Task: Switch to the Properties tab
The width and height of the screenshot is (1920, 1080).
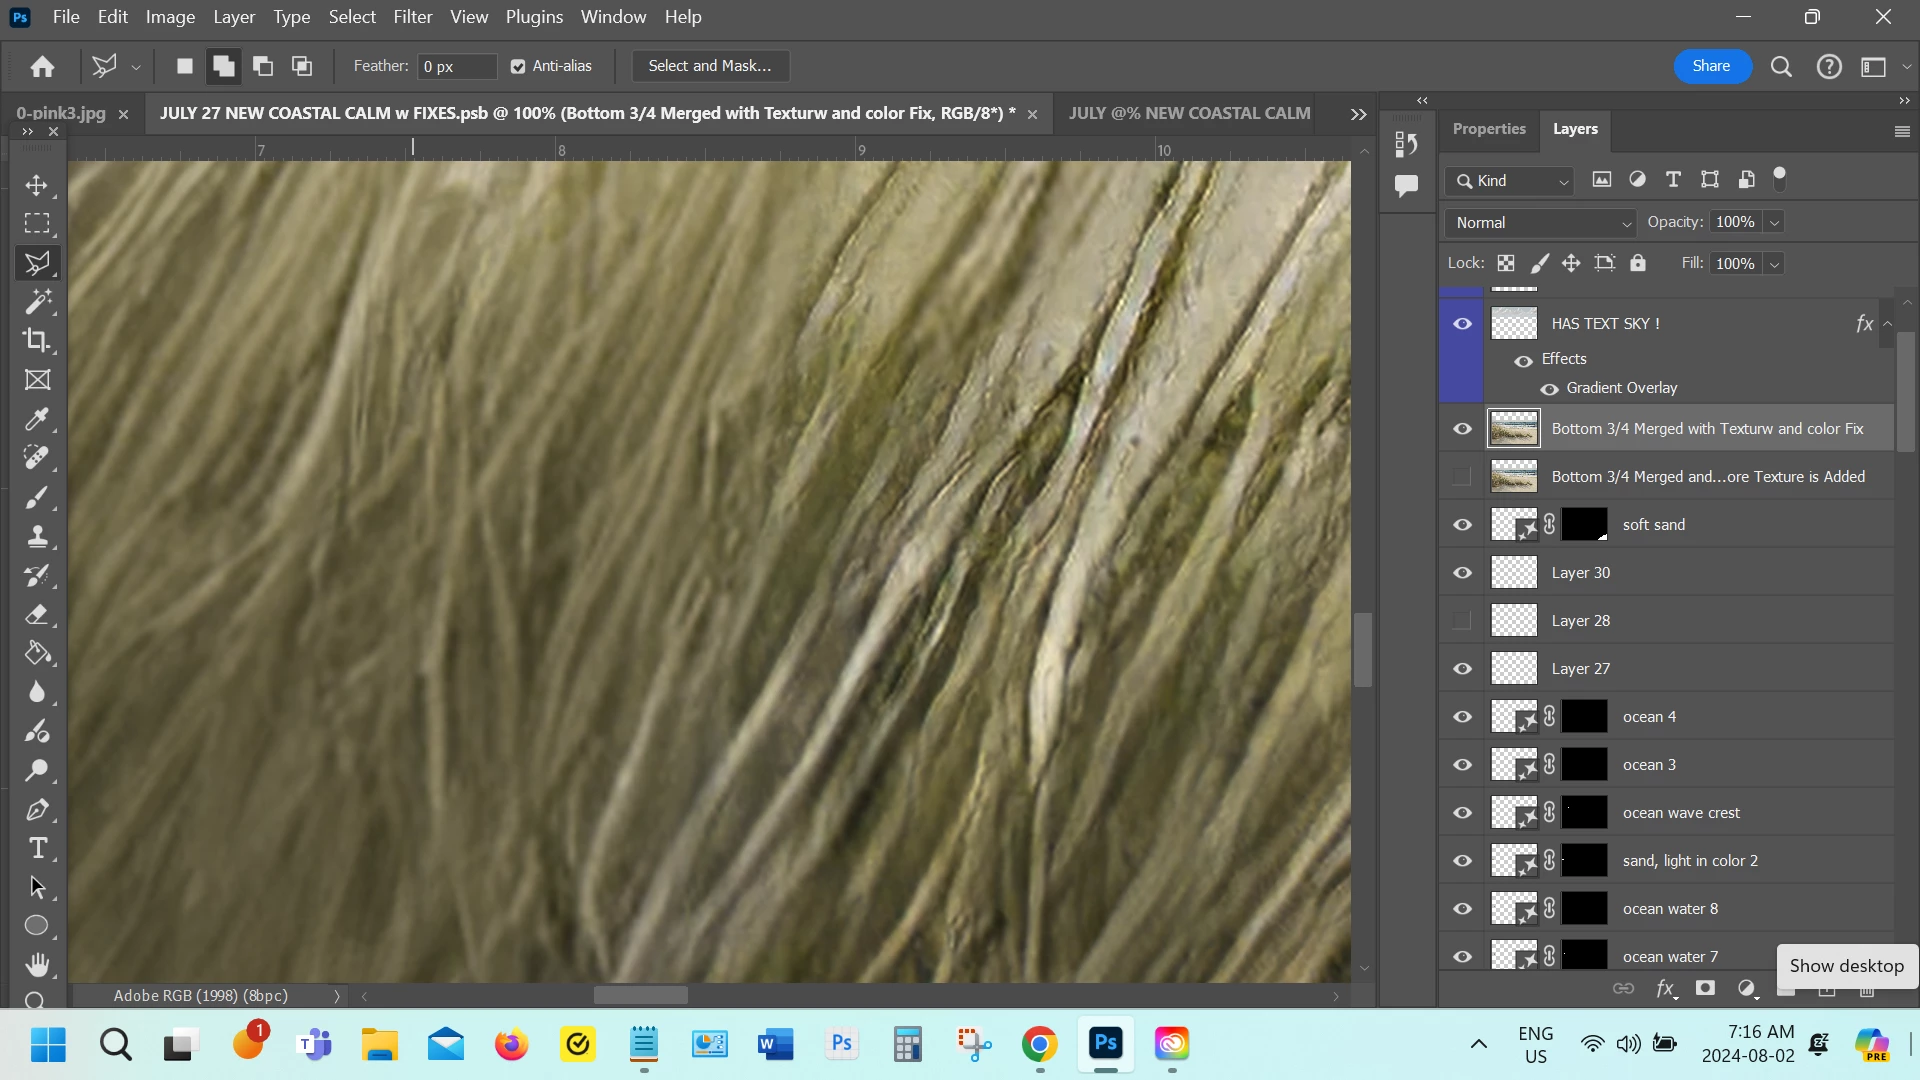Action: 1488,129
